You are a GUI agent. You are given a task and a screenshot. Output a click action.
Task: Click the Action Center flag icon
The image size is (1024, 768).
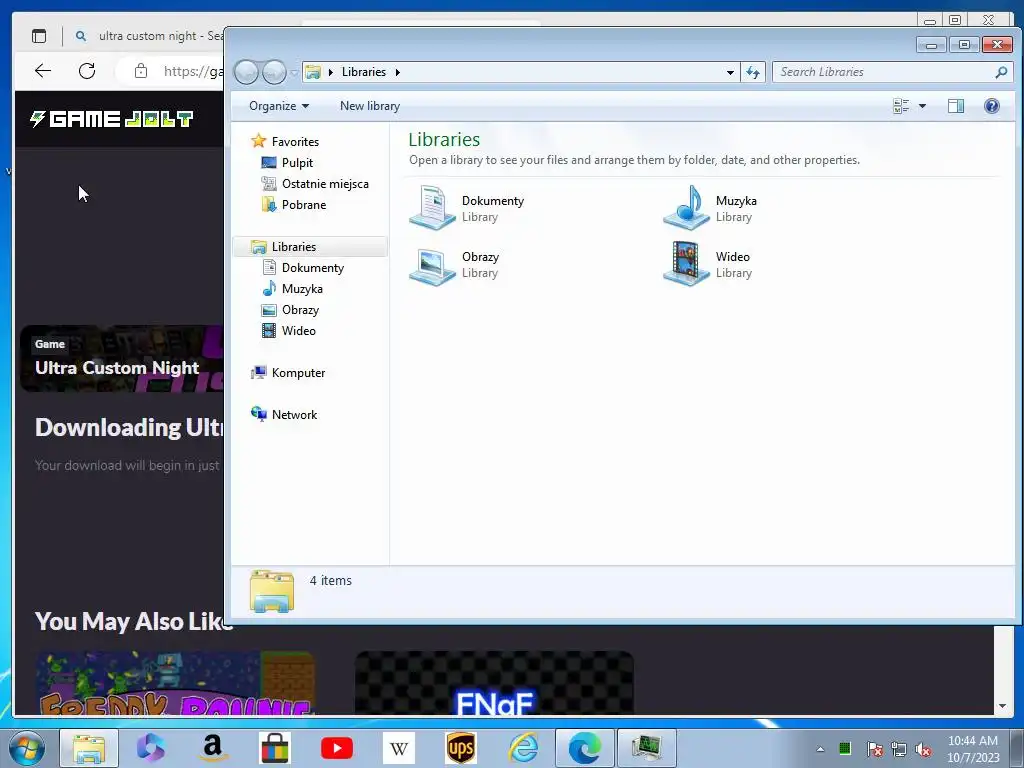coord(874,749)
